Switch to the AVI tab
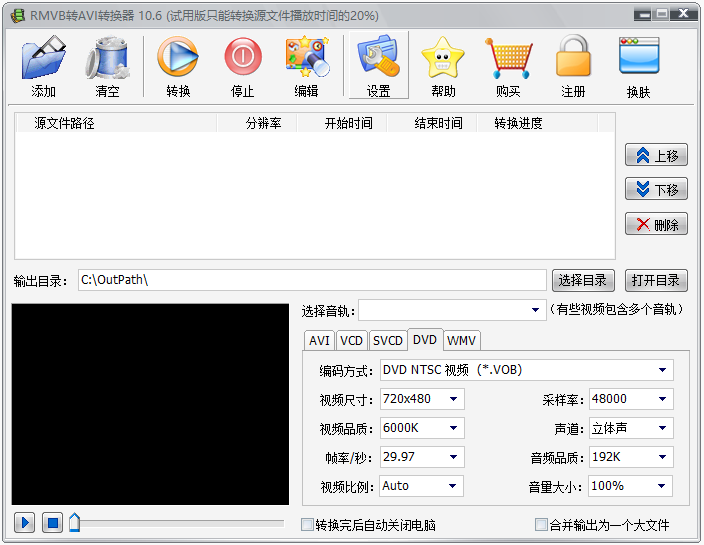The width and height of the screenshot is (704, 545). point(319,341)
